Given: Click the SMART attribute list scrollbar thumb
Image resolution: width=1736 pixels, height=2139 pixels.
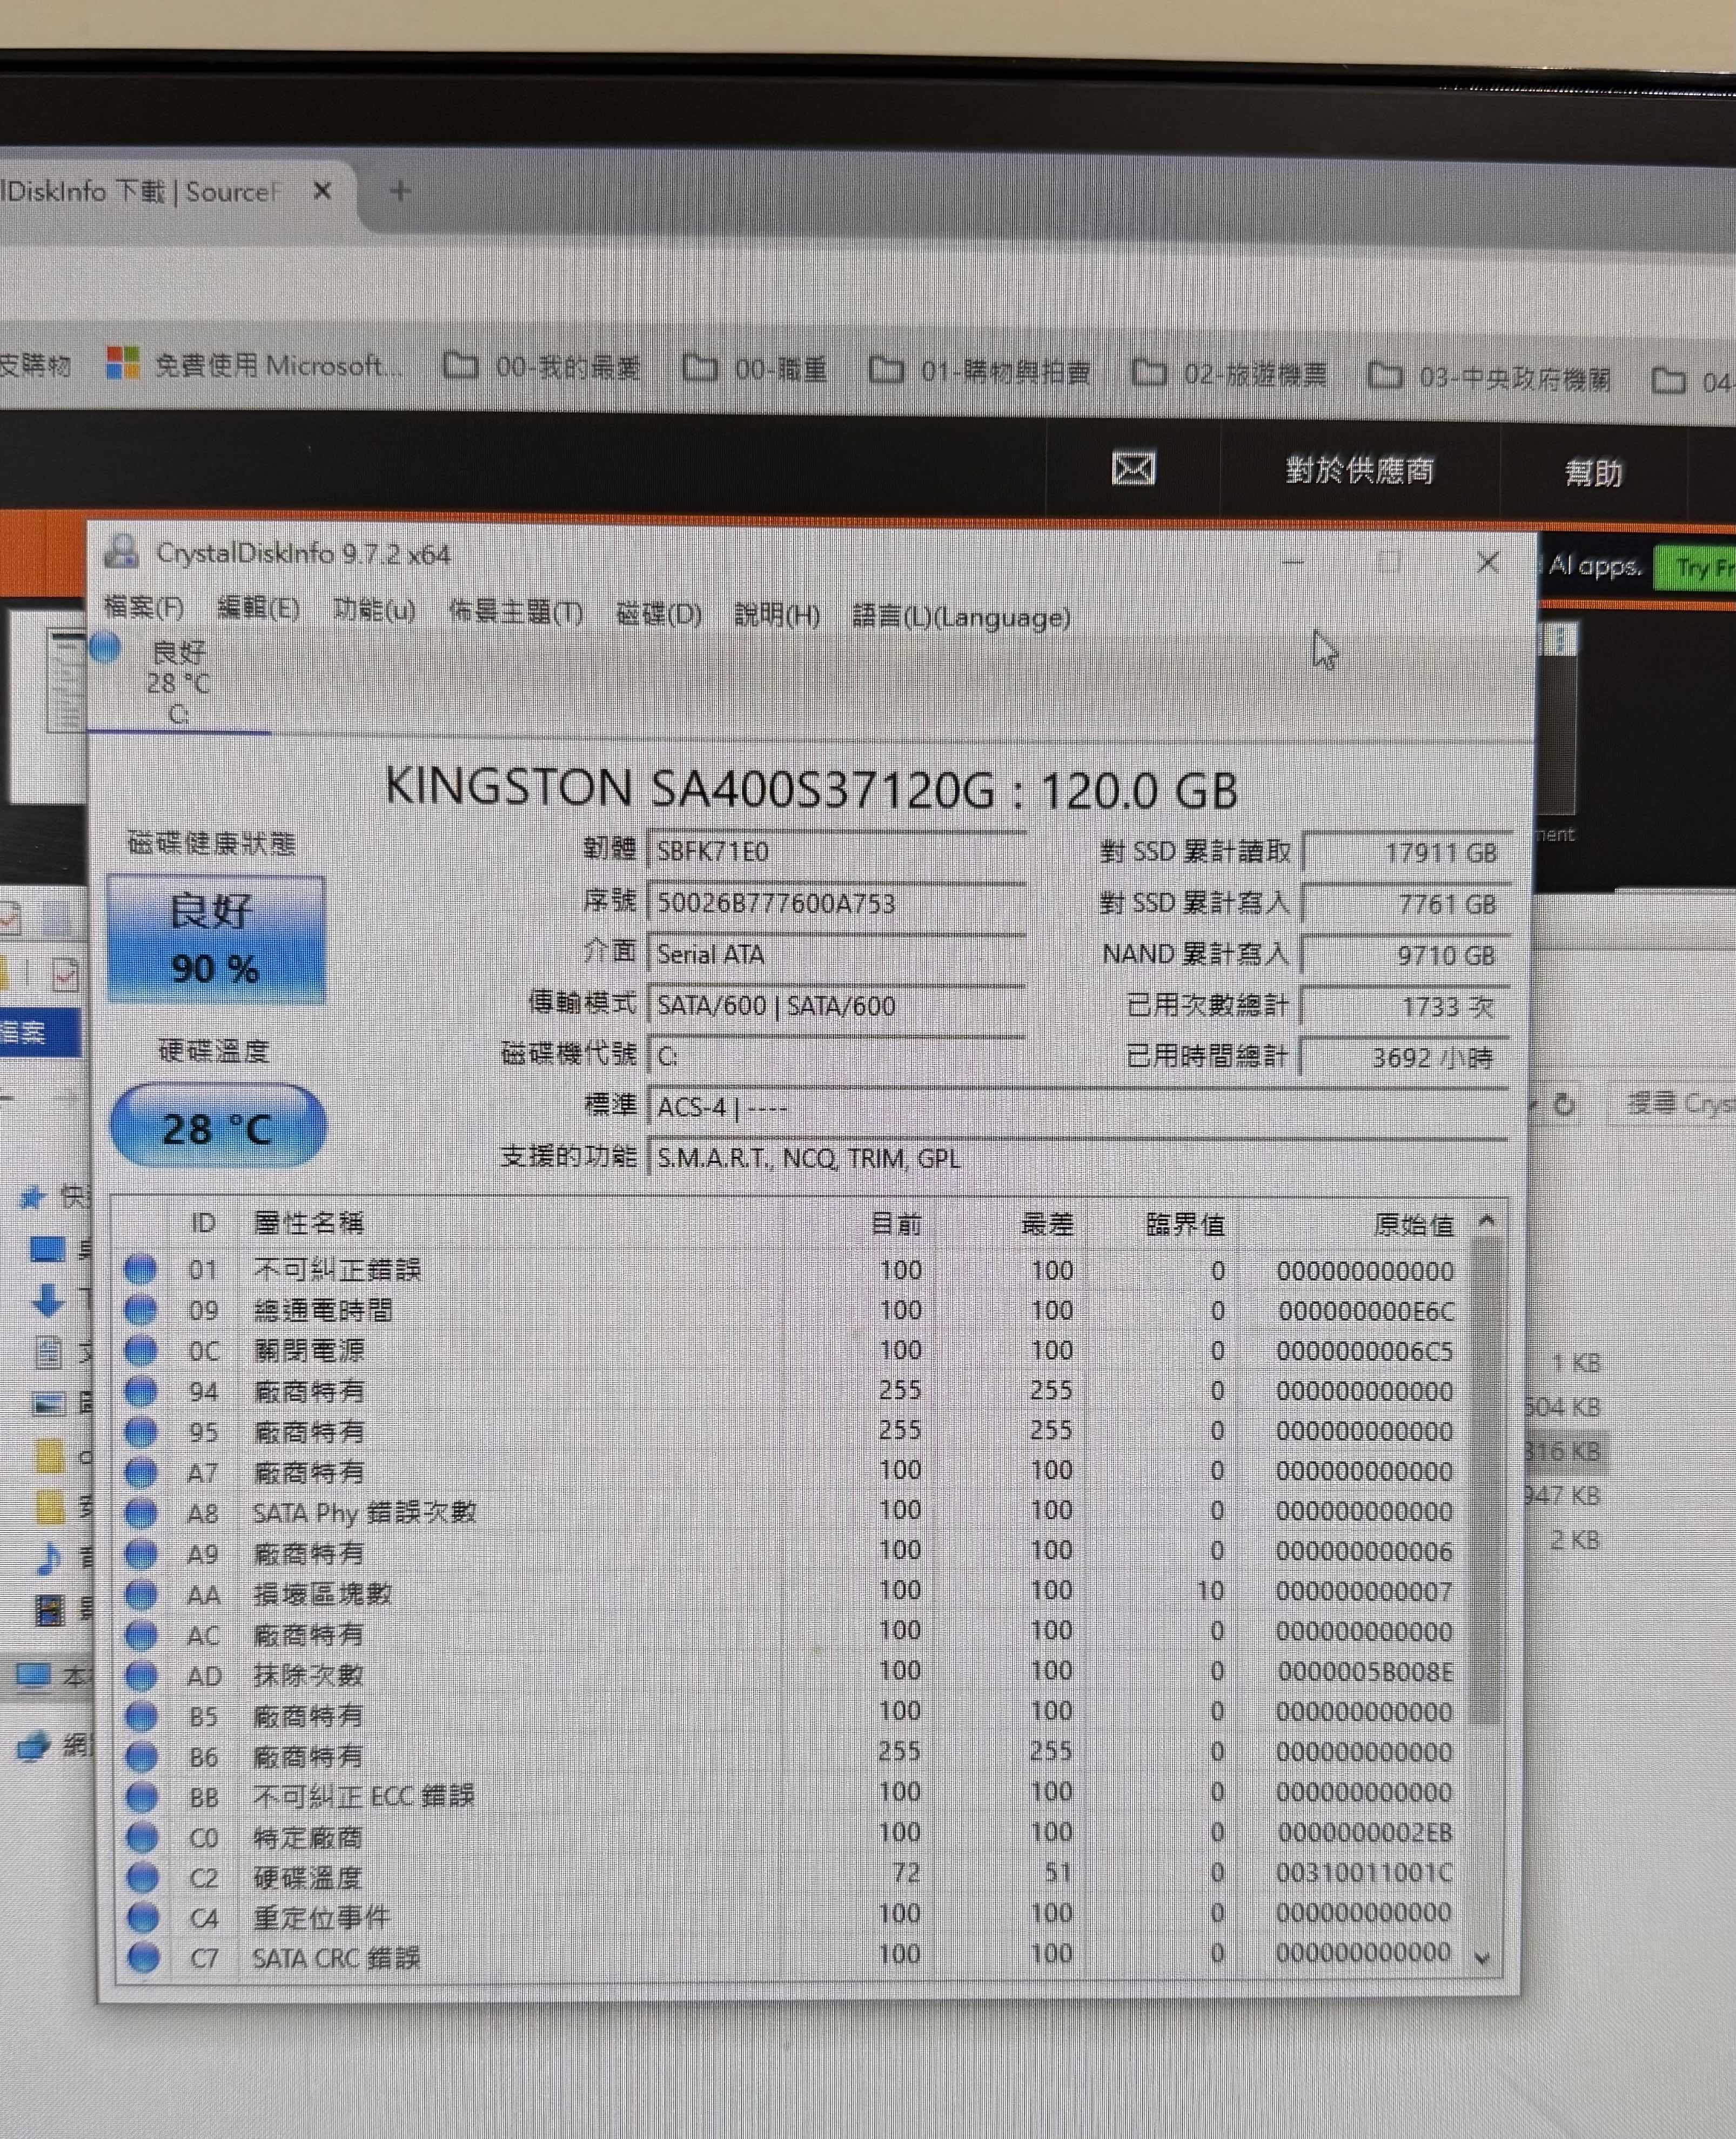Looking at the screenshot, I should [x=1486, y=1480].
